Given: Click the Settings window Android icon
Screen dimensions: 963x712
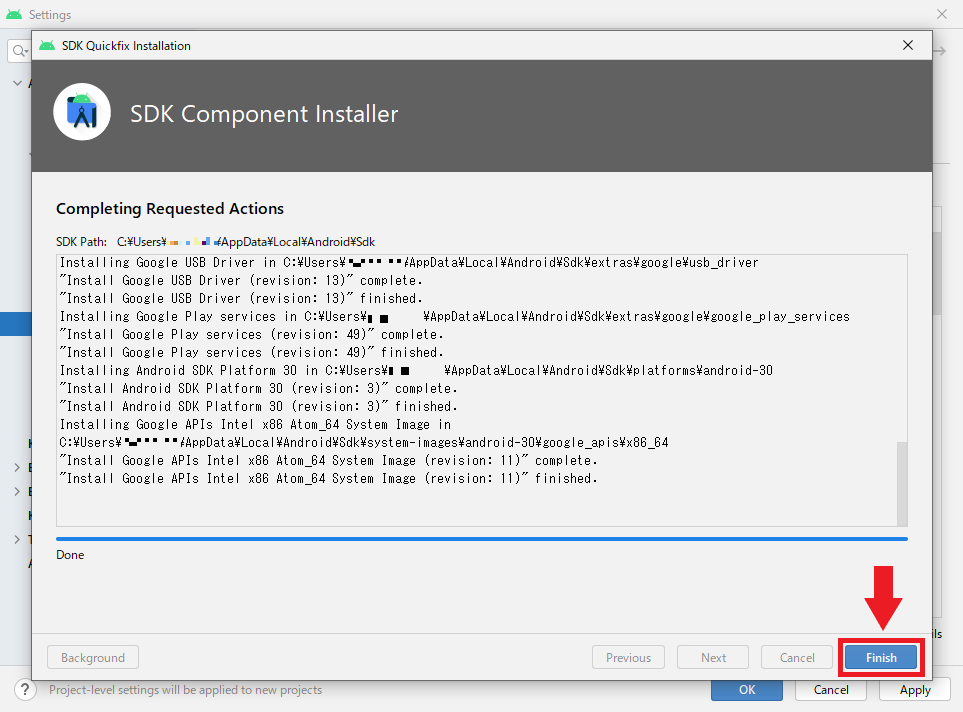Looking at the screenshot, I should click(x=14, y=14).
